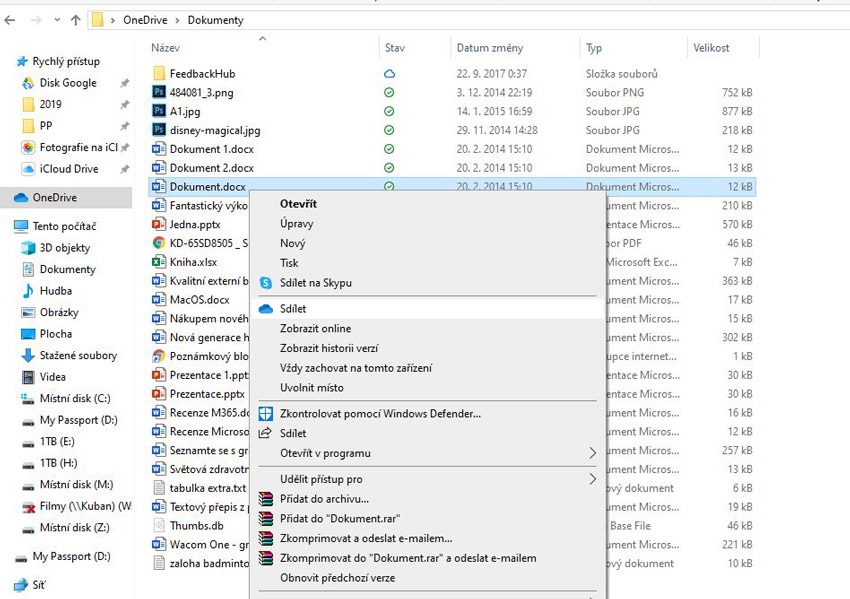Click the back navigation arrow
This screenshot has width=850, height=599.
point(11,19)
